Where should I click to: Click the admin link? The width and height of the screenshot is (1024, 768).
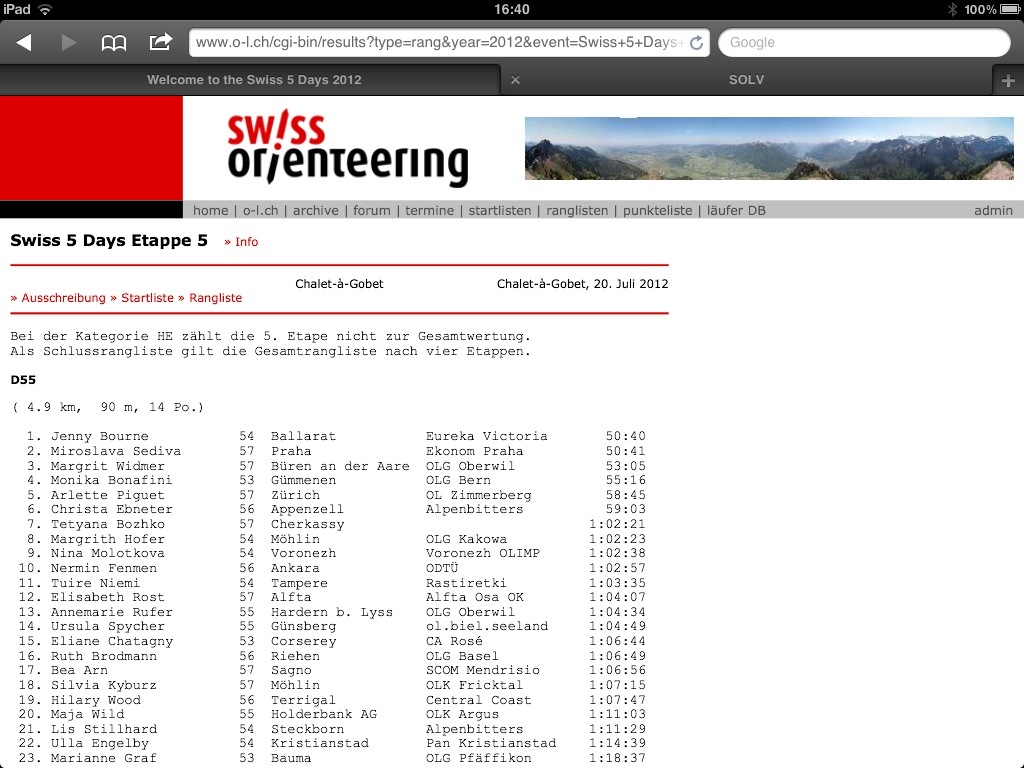[x=993, y=210]
